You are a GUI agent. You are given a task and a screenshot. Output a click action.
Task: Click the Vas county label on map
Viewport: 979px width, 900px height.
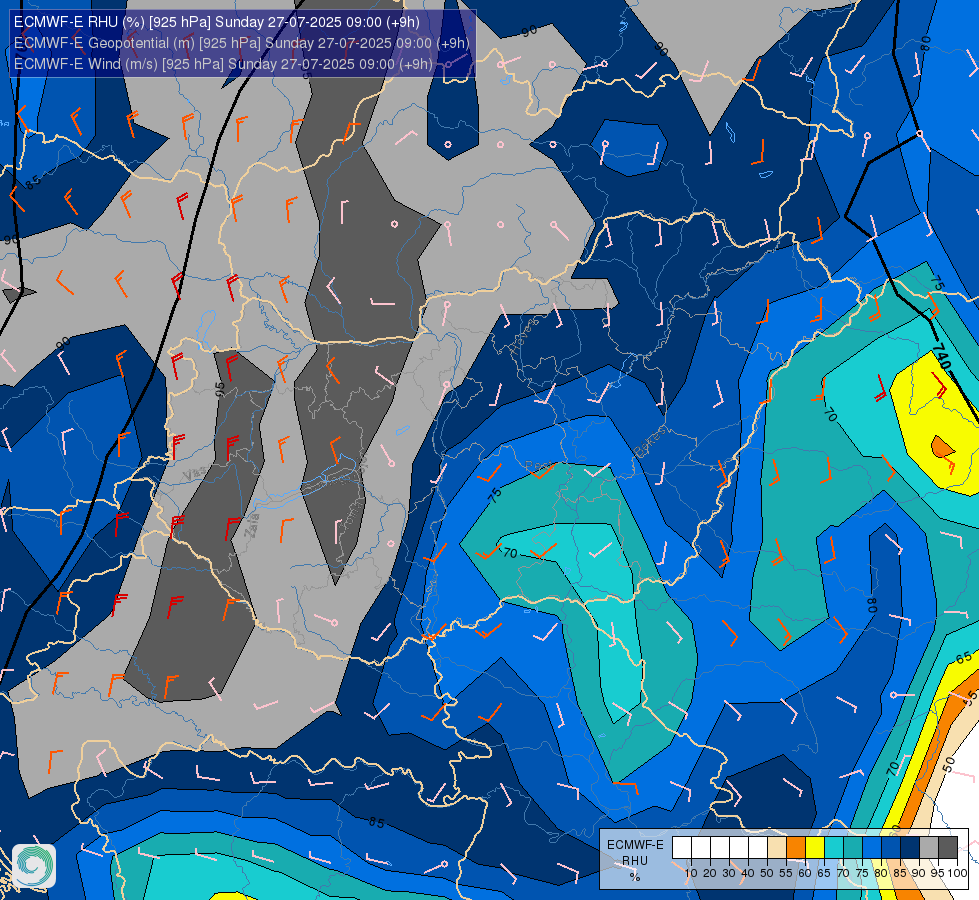tap(194, 475)
